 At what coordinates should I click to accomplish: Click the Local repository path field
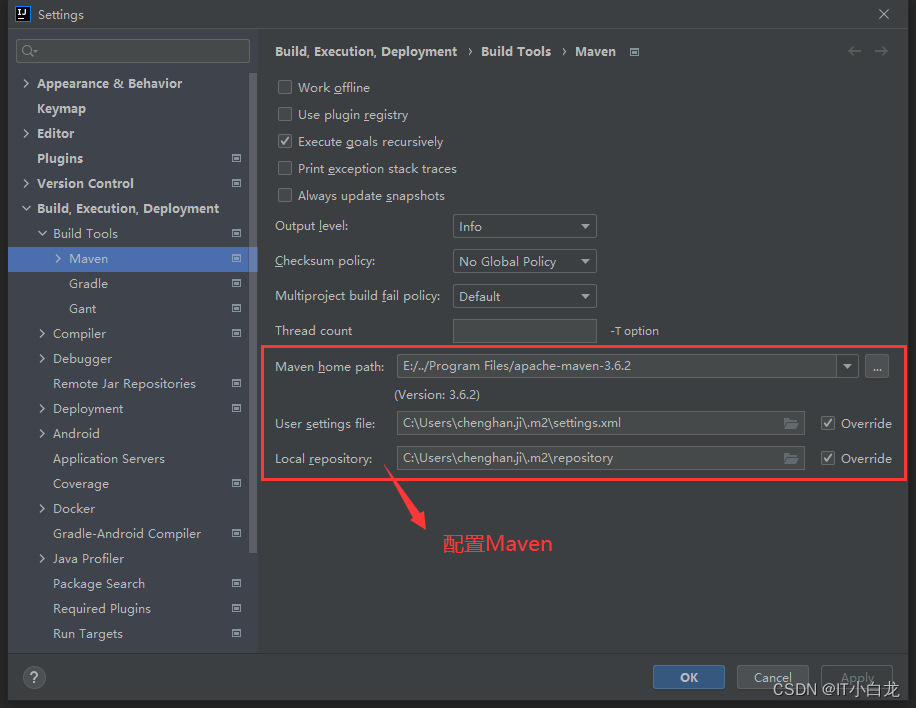601,459
